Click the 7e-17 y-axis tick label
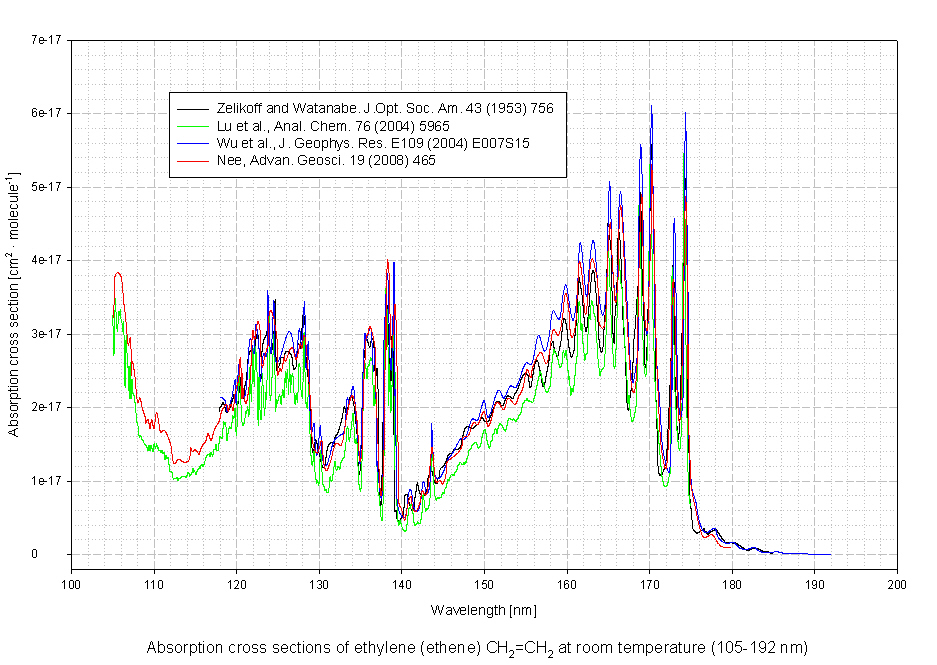The width and height of the screenshot is (937, 665). pyautogui.click(x=47, y=40)
